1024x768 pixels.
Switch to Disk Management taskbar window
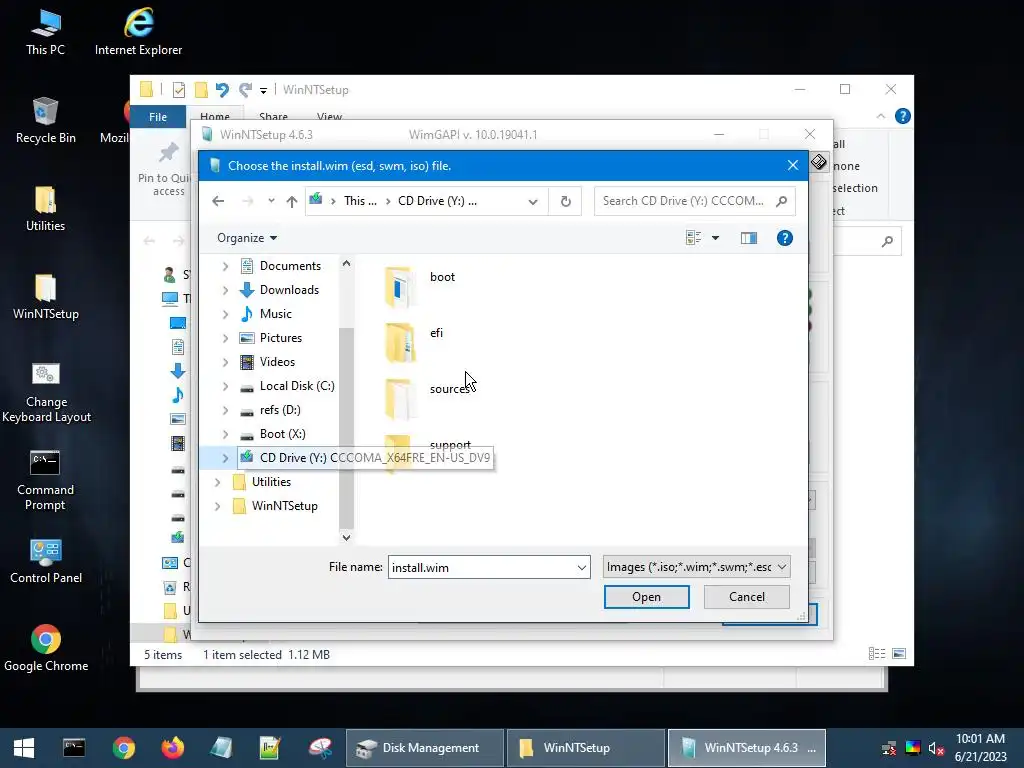point(424,748)
